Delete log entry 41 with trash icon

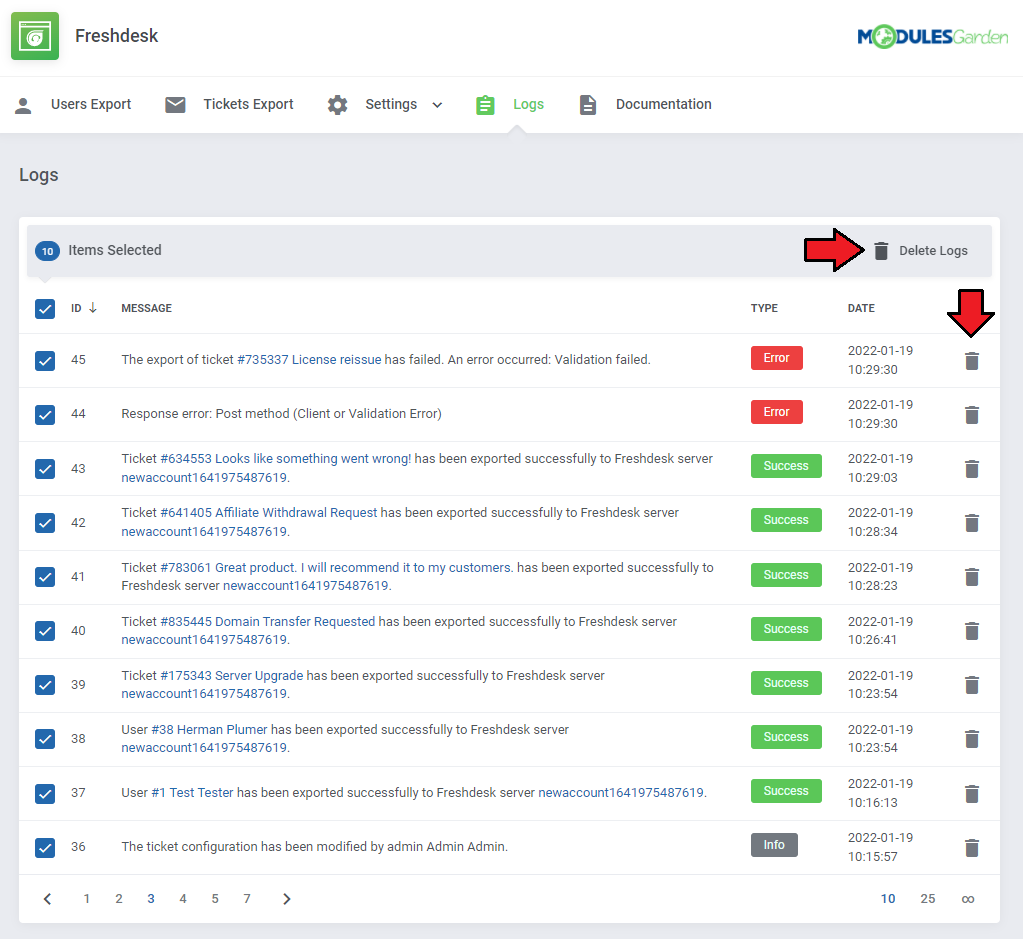coord(971,577)
